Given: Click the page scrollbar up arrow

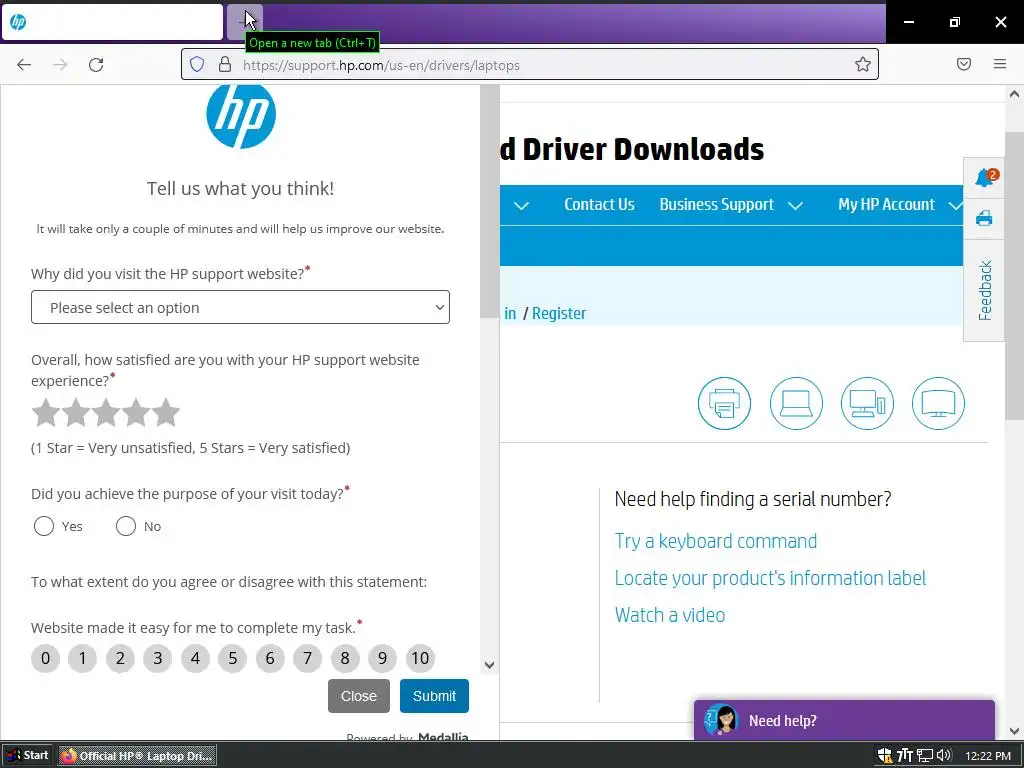Looking at the screenshot, I should 1014,94.
